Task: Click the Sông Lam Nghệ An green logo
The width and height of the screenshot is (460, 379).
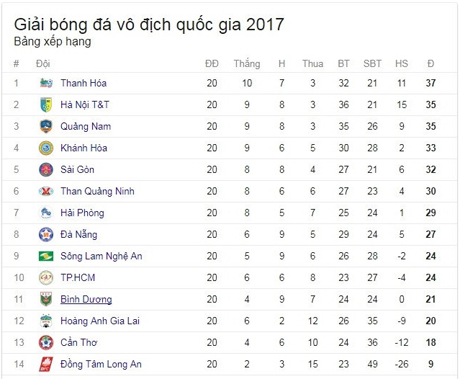Action: tap(46, 256)
